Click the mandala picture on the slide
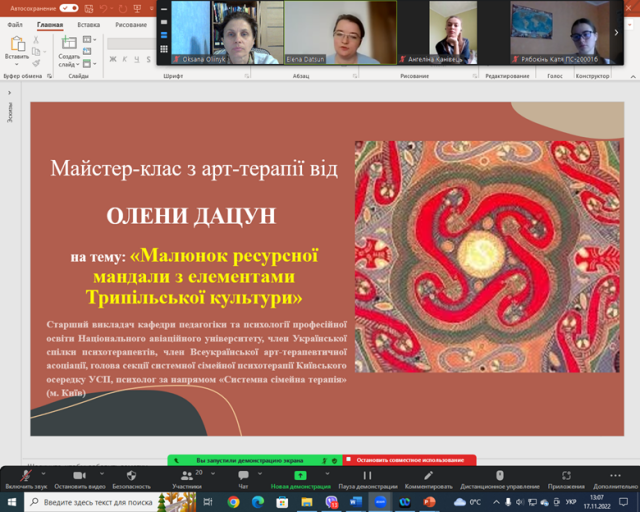The width and height of the screenshot is (640, 512). [487, 256]
